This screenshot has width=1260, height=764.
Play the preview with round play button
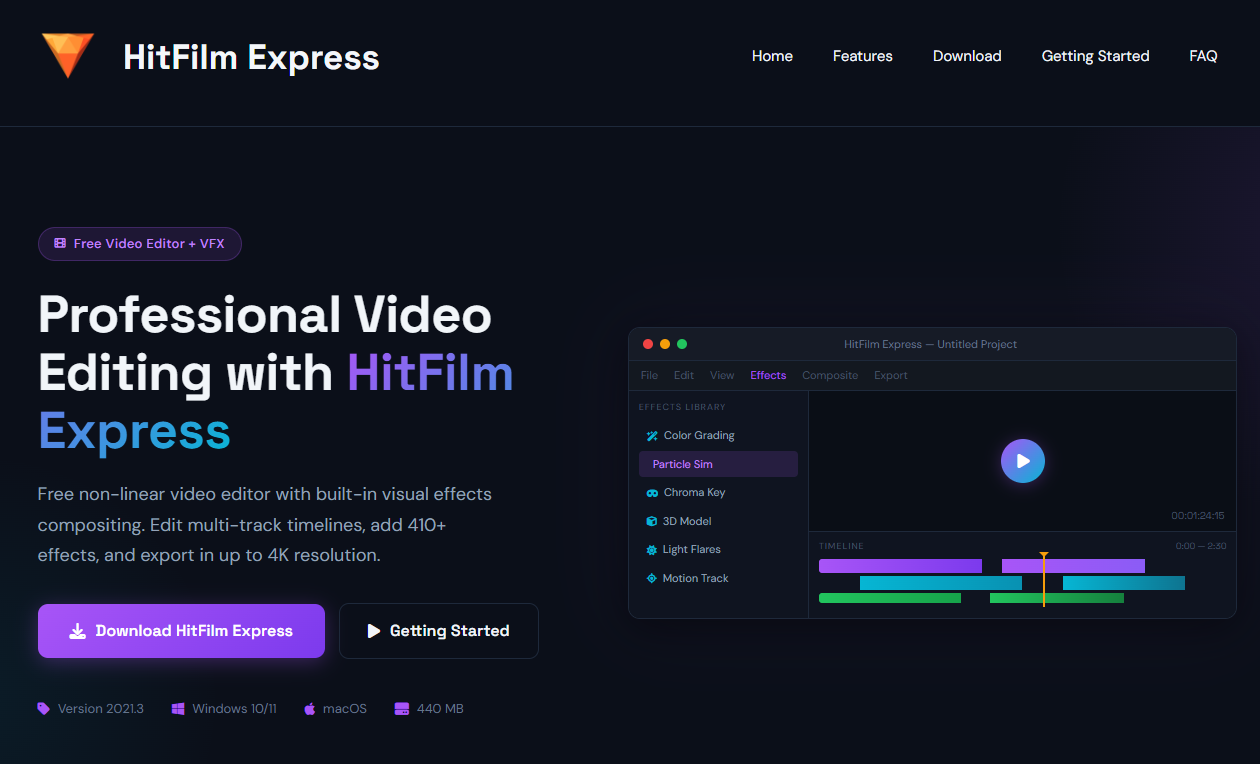coord(1022,461)
